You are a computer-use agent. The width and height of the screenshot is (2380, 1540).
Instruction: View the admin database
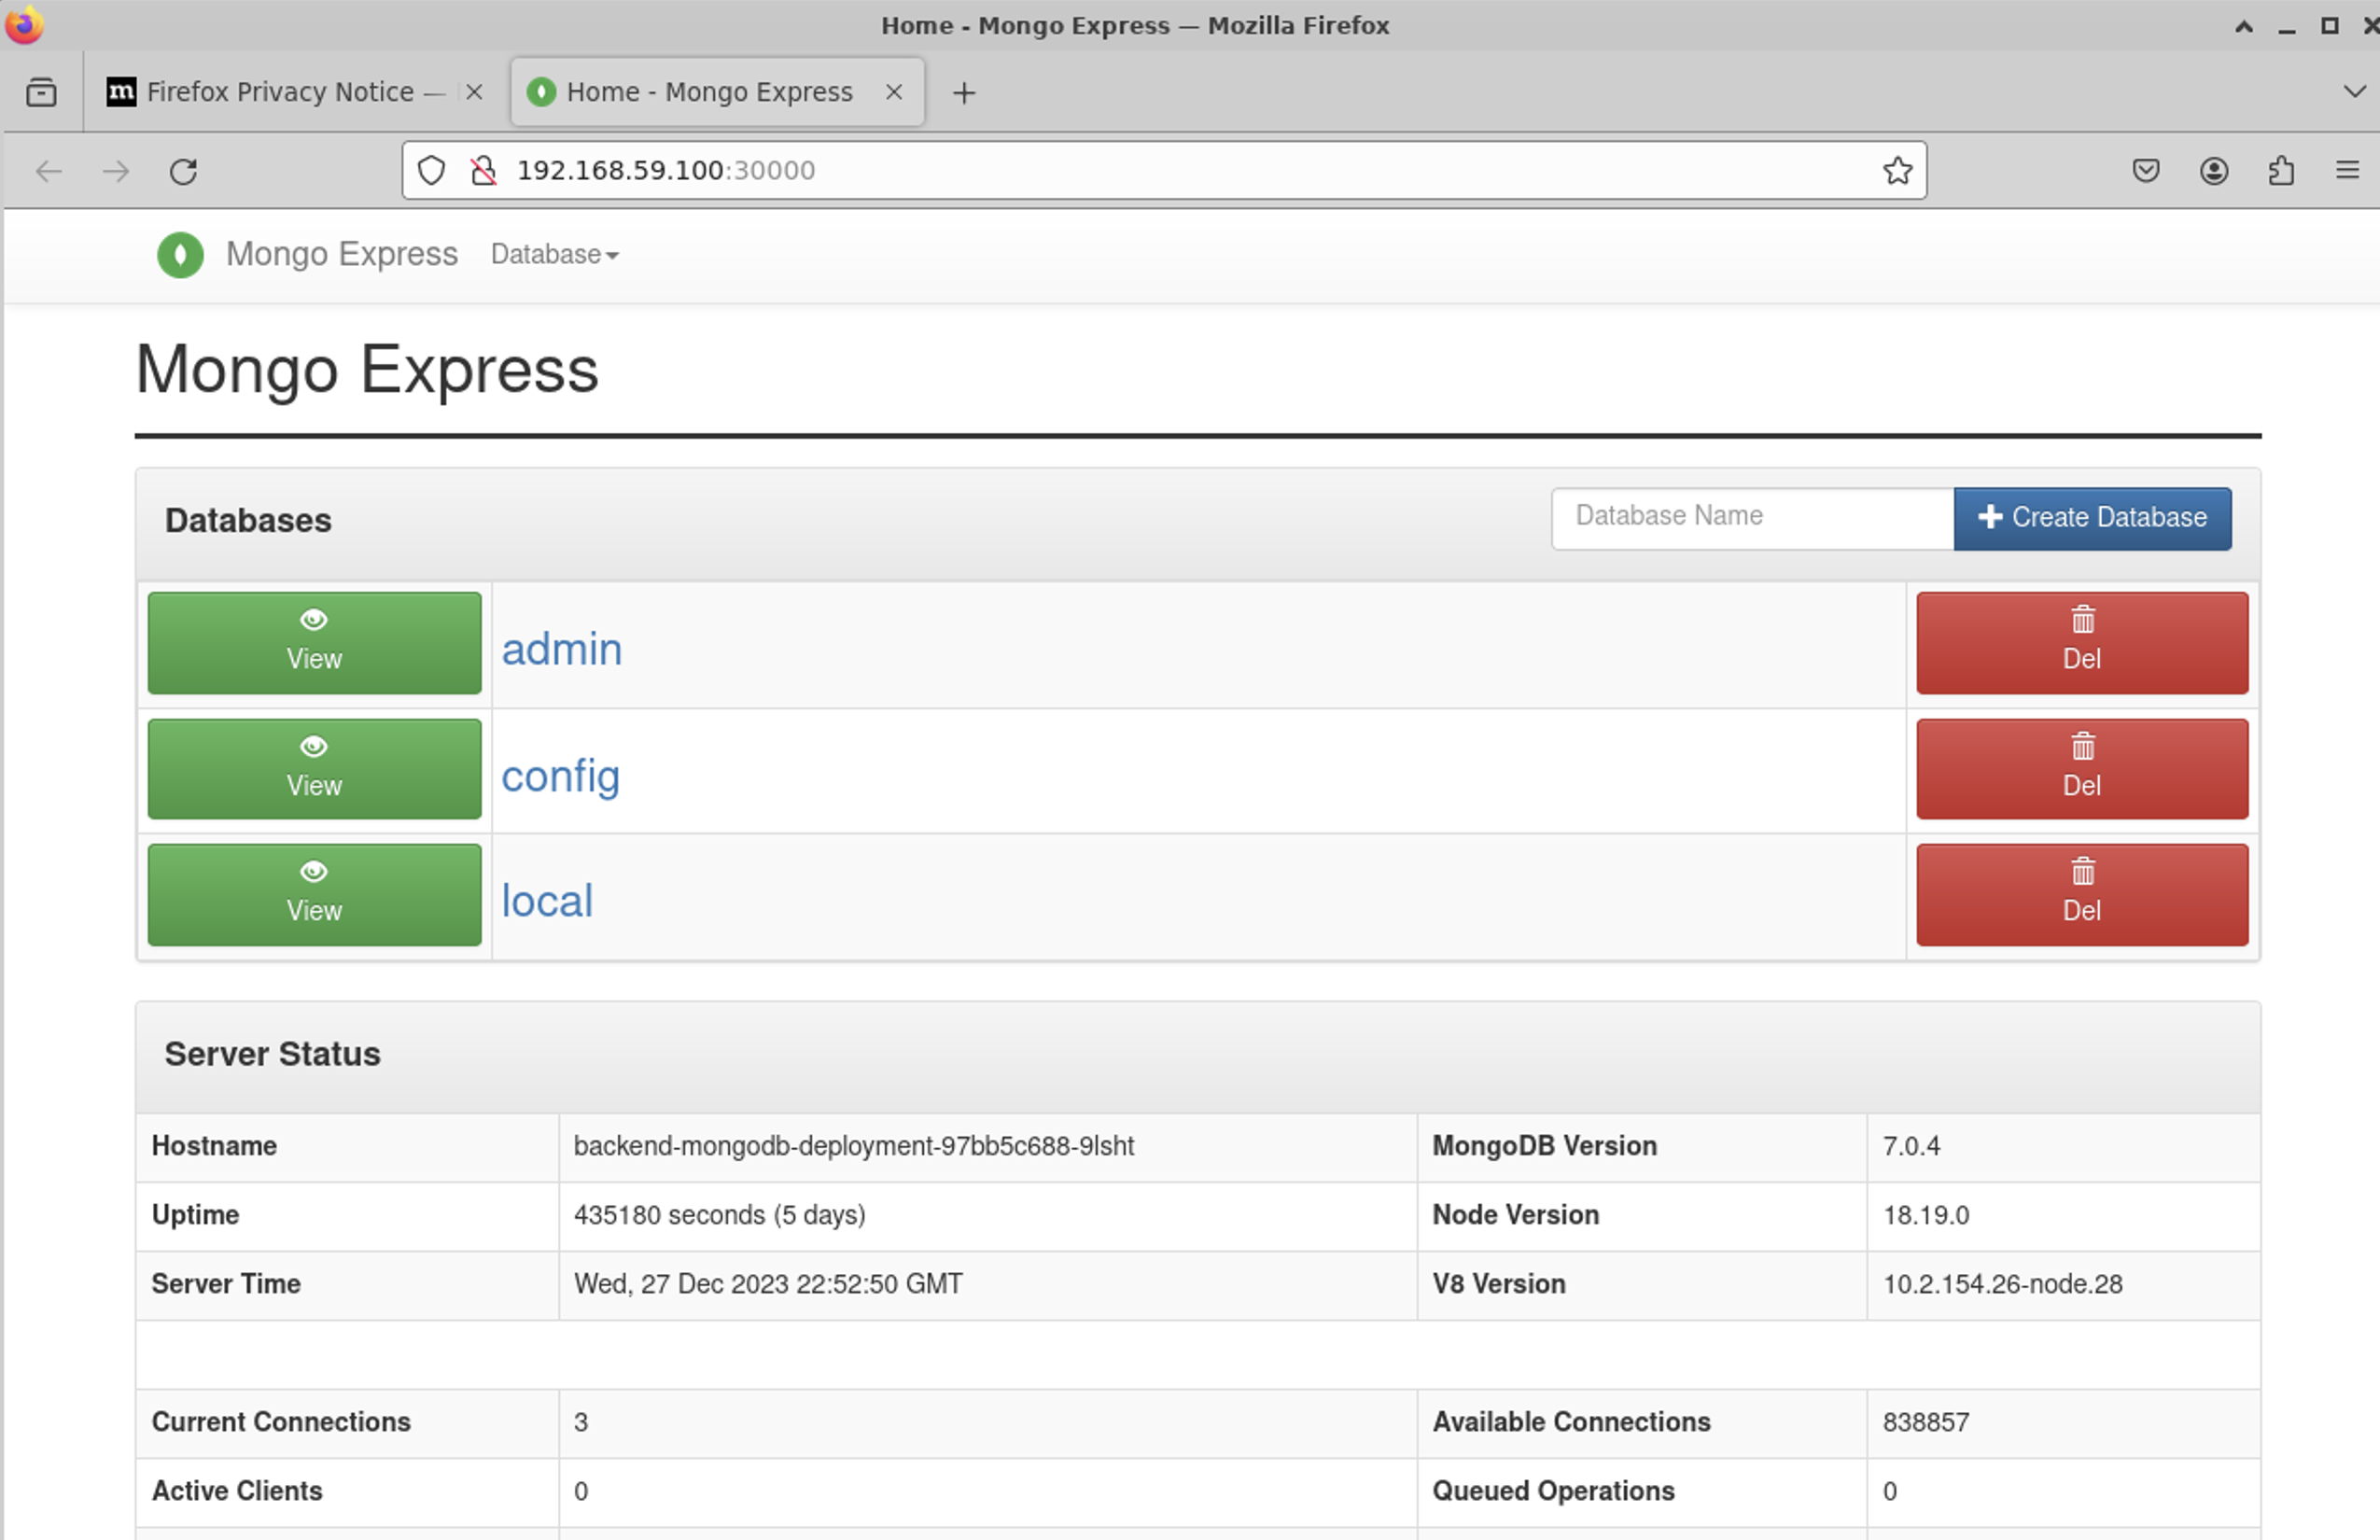point(314,643)
